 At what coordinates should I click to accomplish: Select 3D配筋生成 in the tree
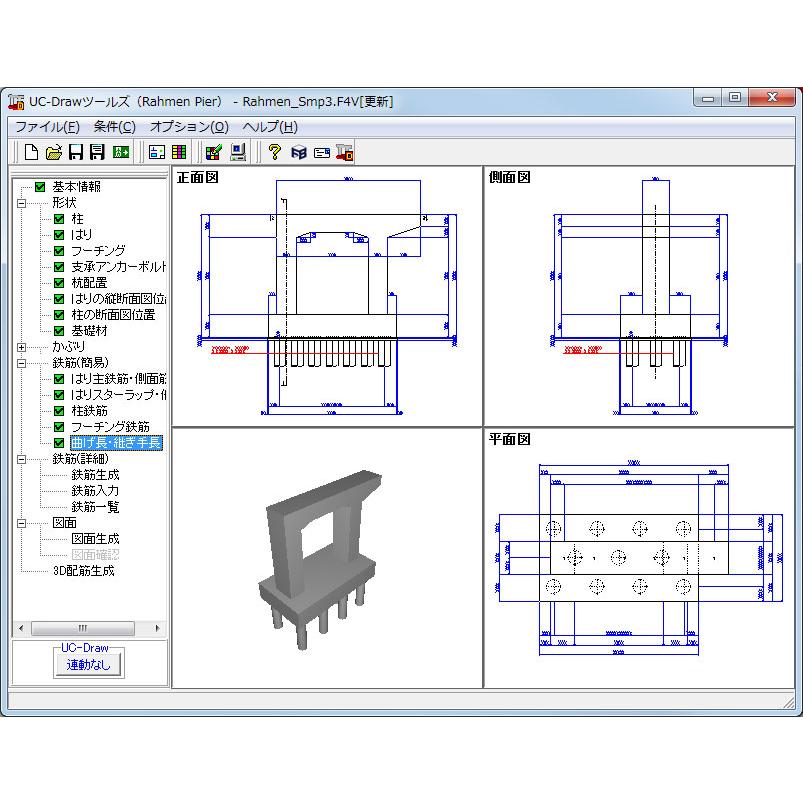83,571
